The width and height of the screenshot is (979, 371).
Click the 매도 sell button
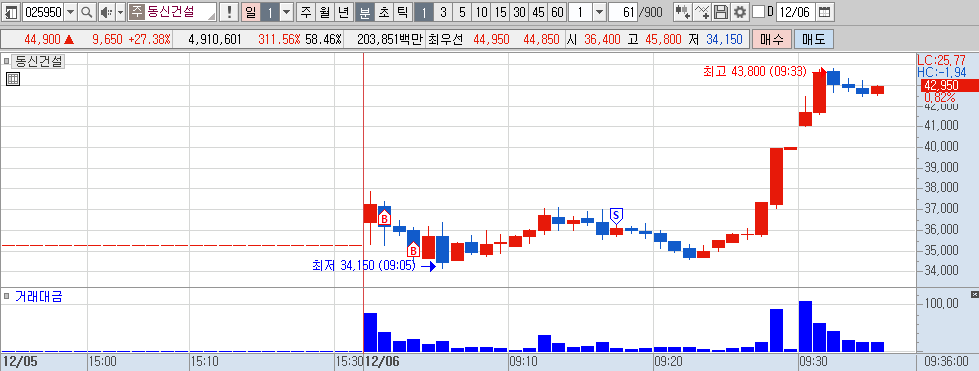[x=814, y=39]
